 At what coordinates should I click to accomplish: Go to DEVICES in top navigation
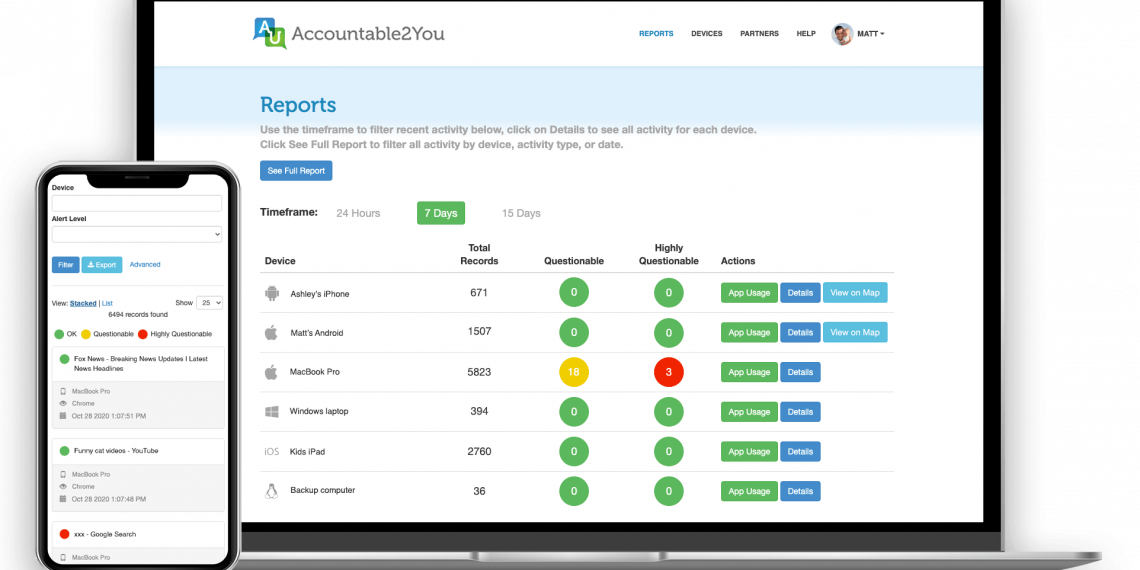(x=707, y=33)
